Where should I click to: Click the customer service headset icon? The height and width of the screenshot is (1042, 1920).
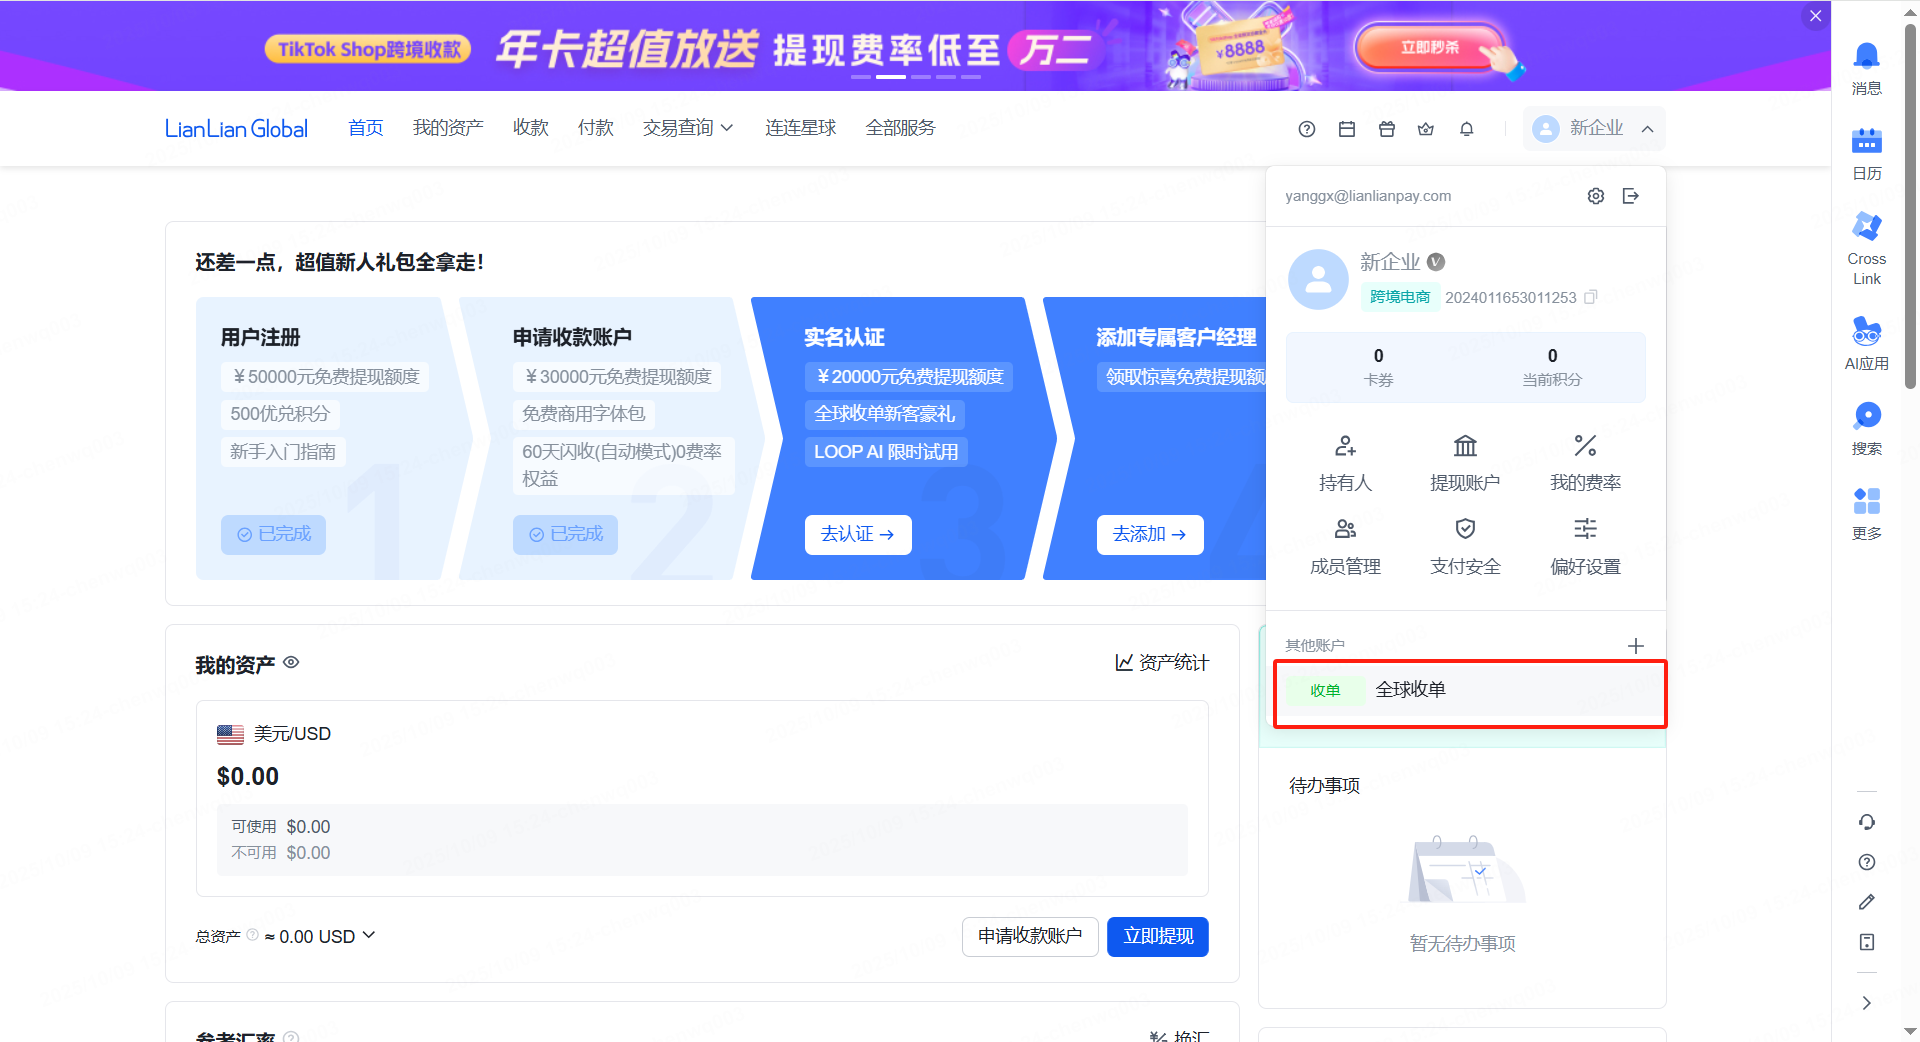[1866, 822]
